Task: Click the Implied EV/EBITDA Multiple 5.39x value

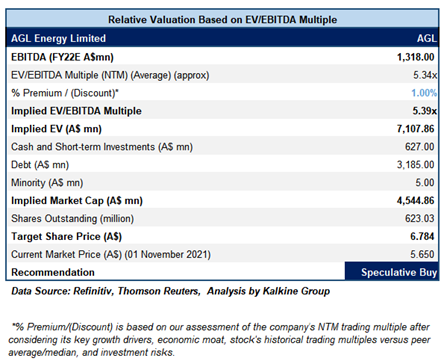Action: (x=424, y=111)
